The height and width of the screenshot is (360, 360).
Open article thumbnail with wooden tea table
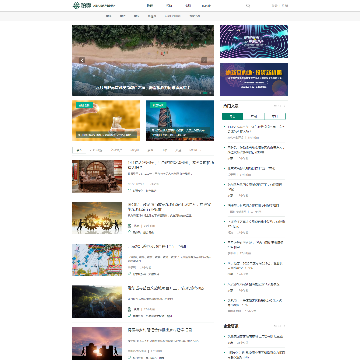[x=97, y=176]
